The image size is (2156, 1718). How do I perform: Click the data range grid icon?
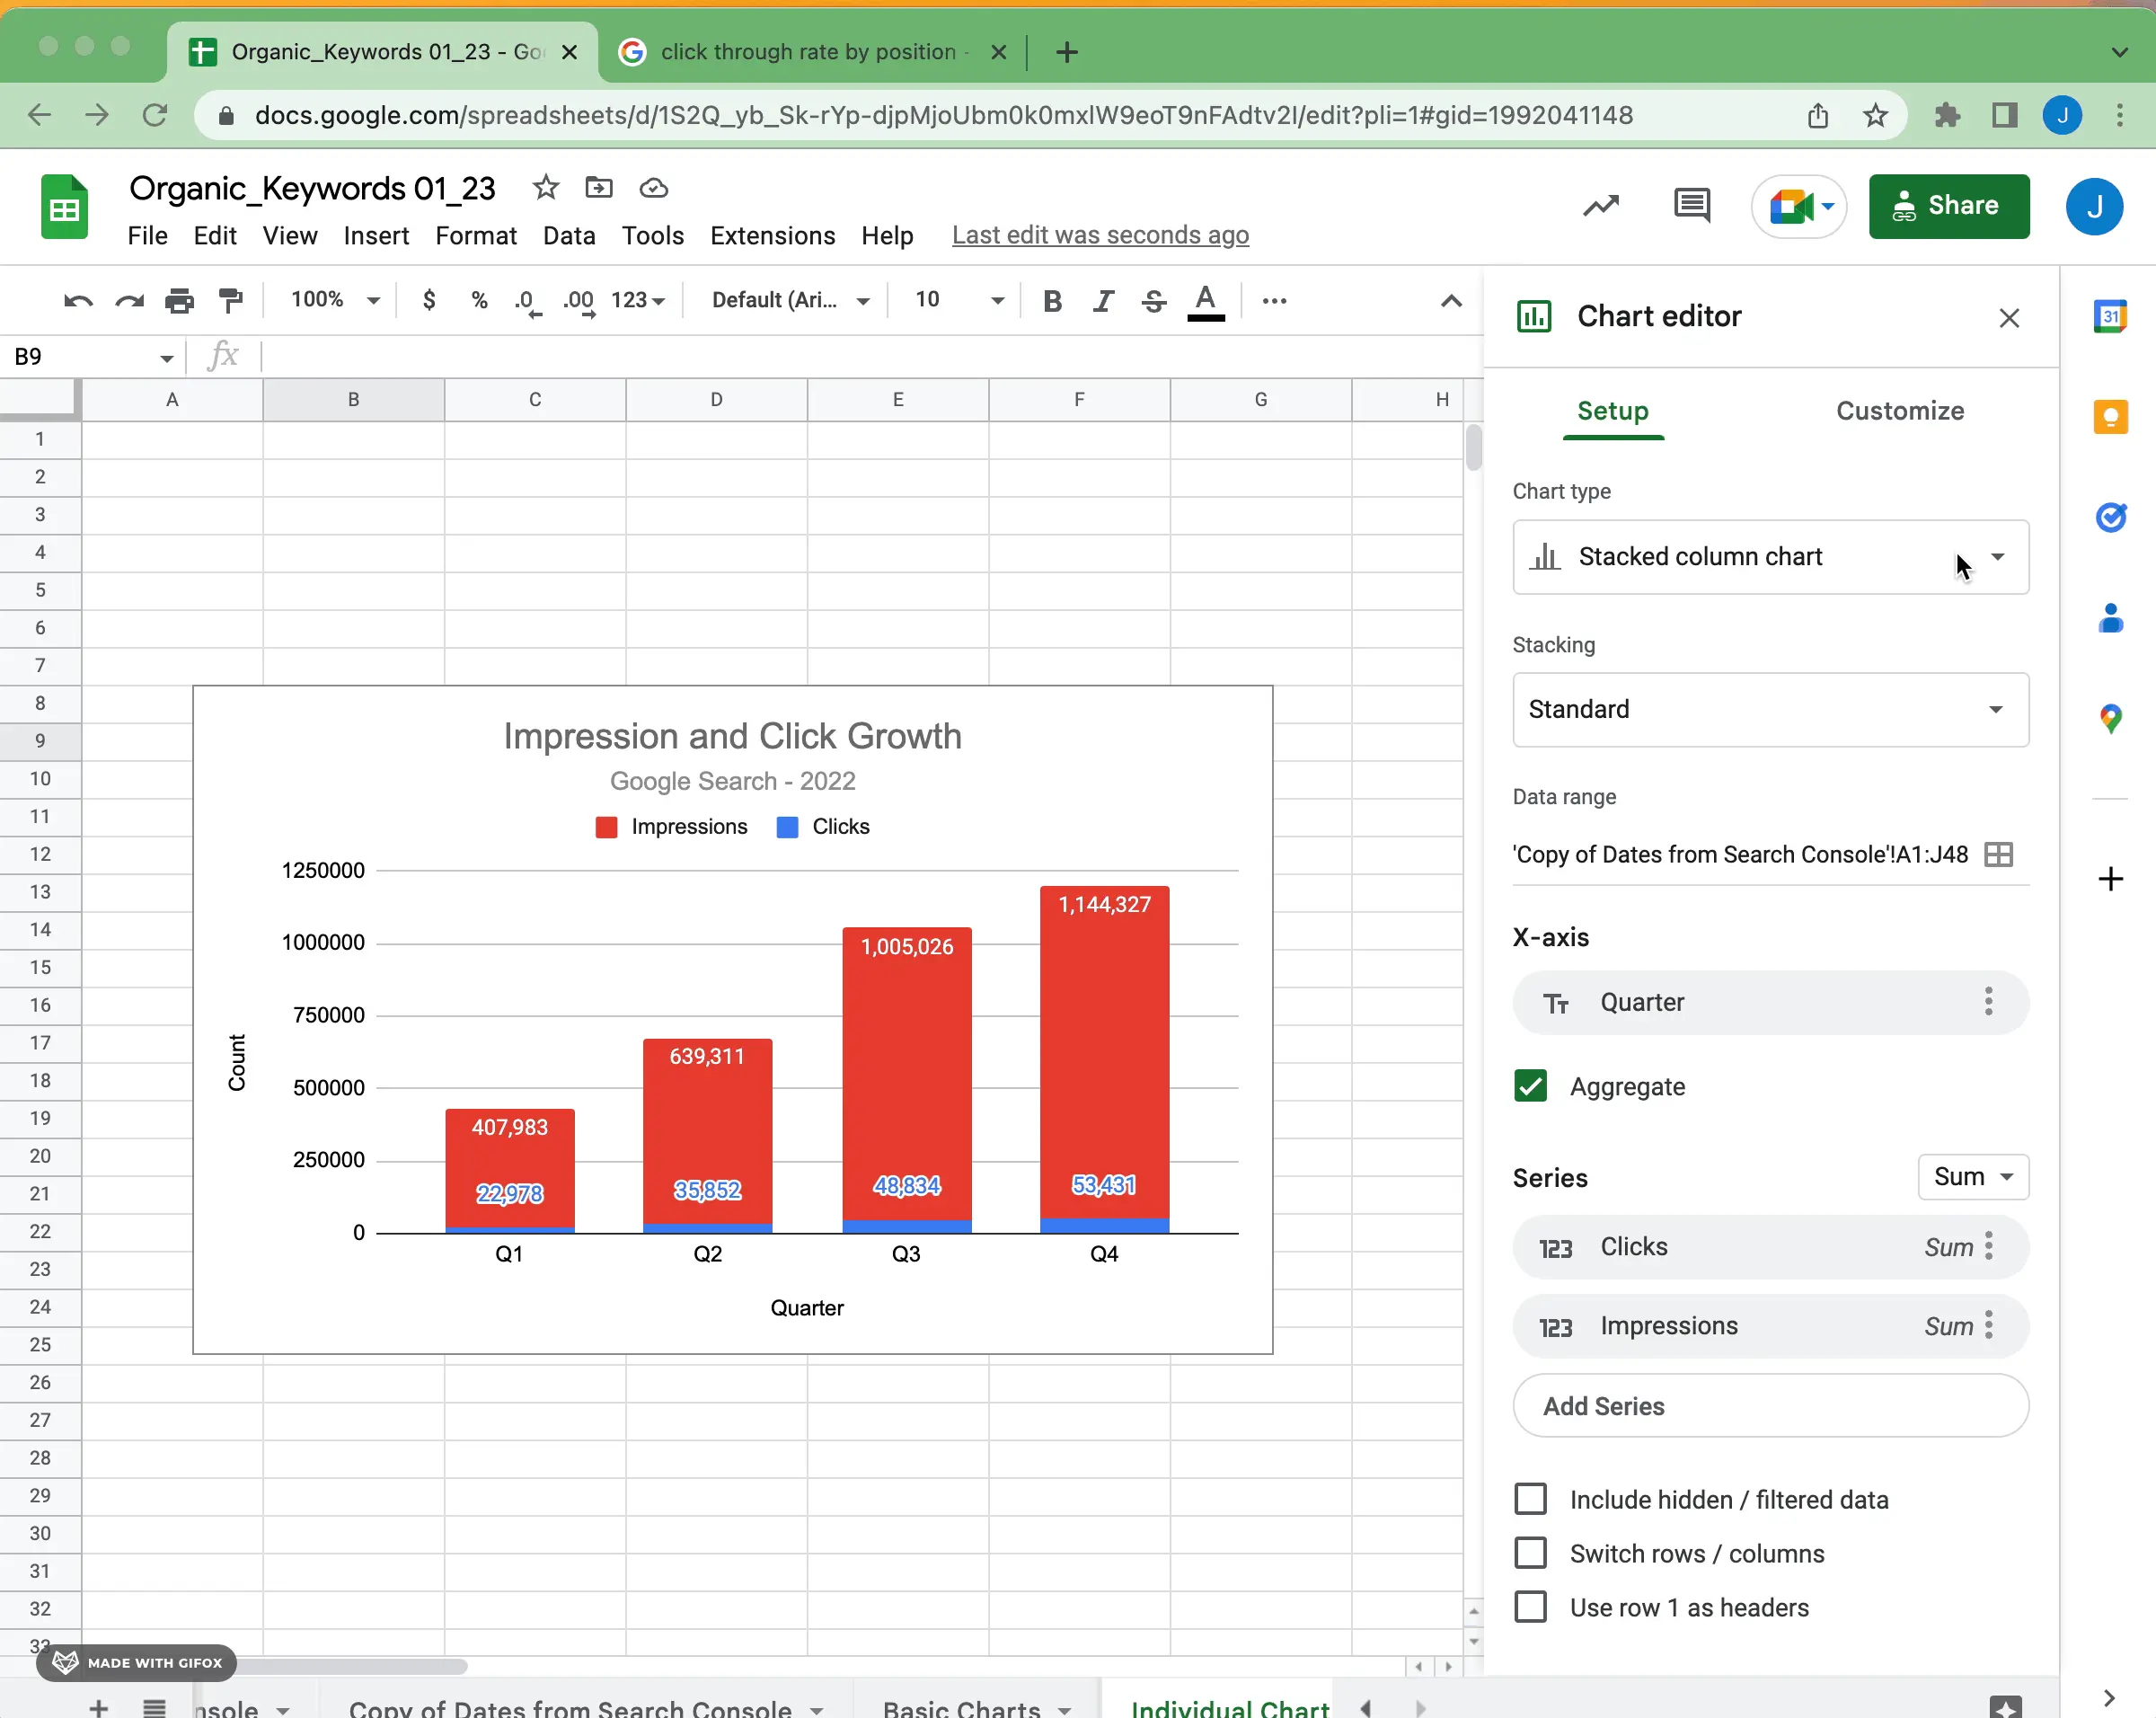point(1998,854)
